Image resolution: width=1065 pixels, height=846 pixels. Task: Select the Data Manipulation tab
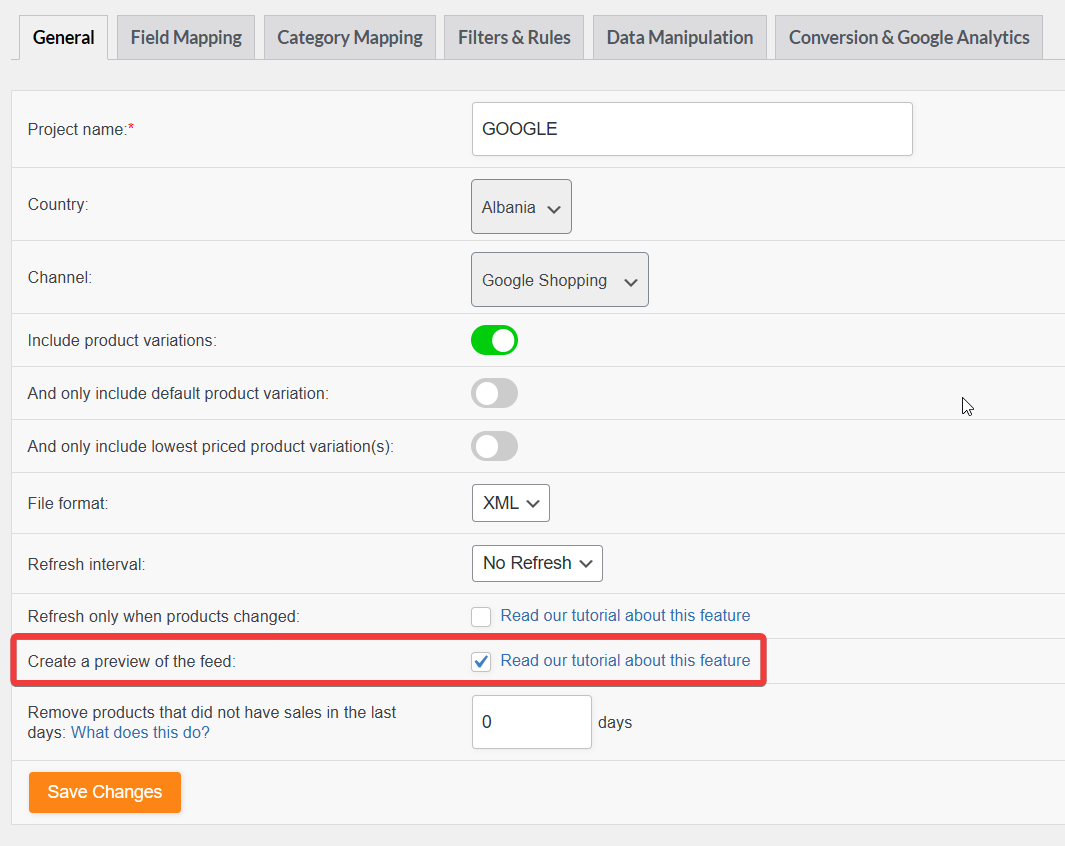(x=680, y=37)
